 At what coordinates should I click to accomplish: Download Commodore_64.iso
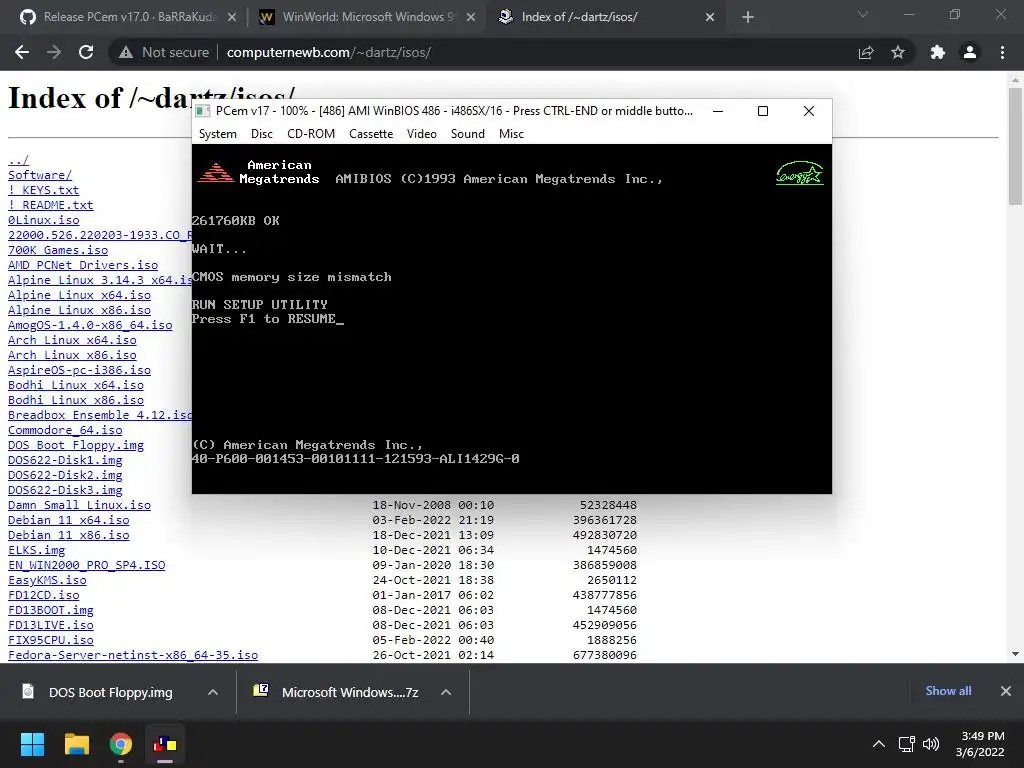pyautogui.click(x=65, y=430)
